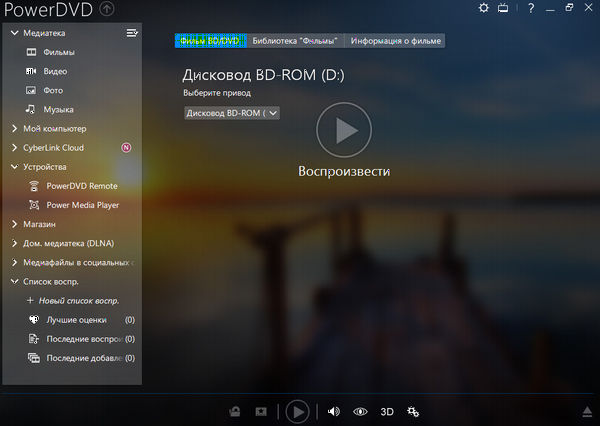This screenshot has height=426, width=600.
Task: Open playback settings gears in bottom bar
Action: click(413, 411)
